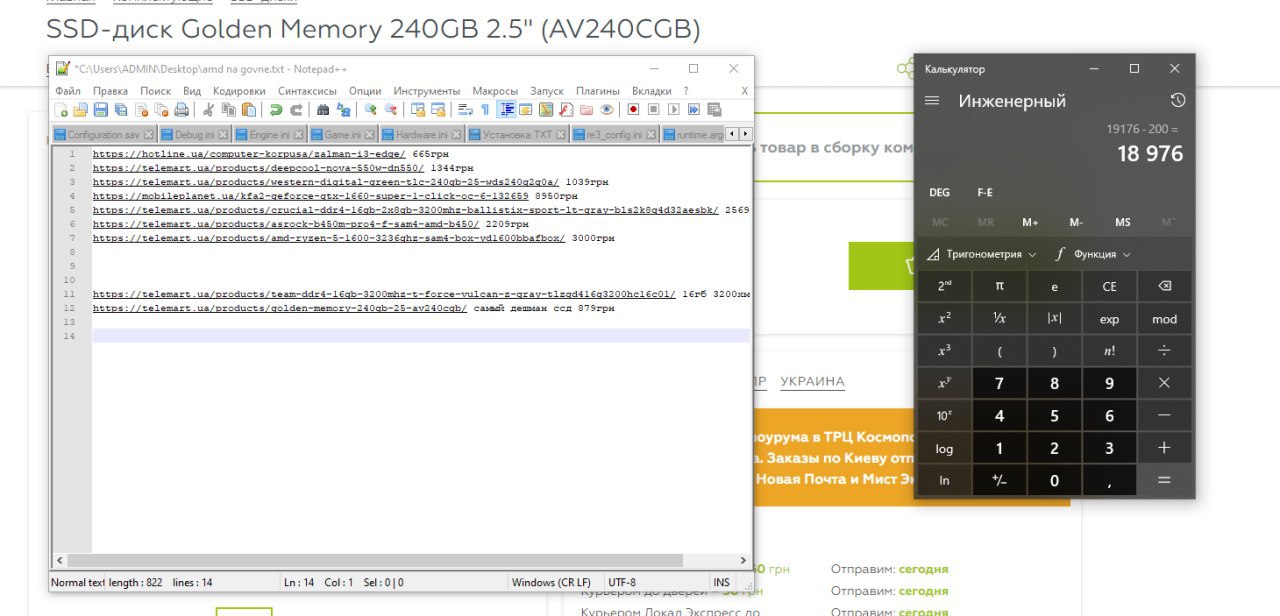Save the current file via toolbar

click(101, 110)
